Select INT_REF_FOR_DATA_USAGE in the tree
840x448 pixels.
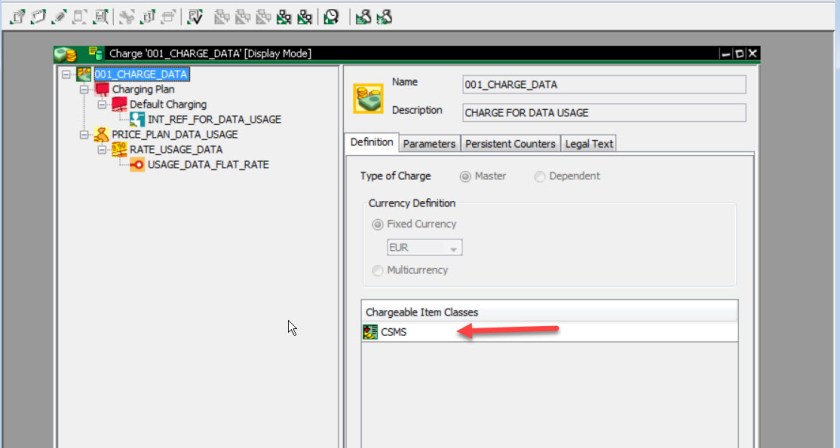[x=215, y=119]
